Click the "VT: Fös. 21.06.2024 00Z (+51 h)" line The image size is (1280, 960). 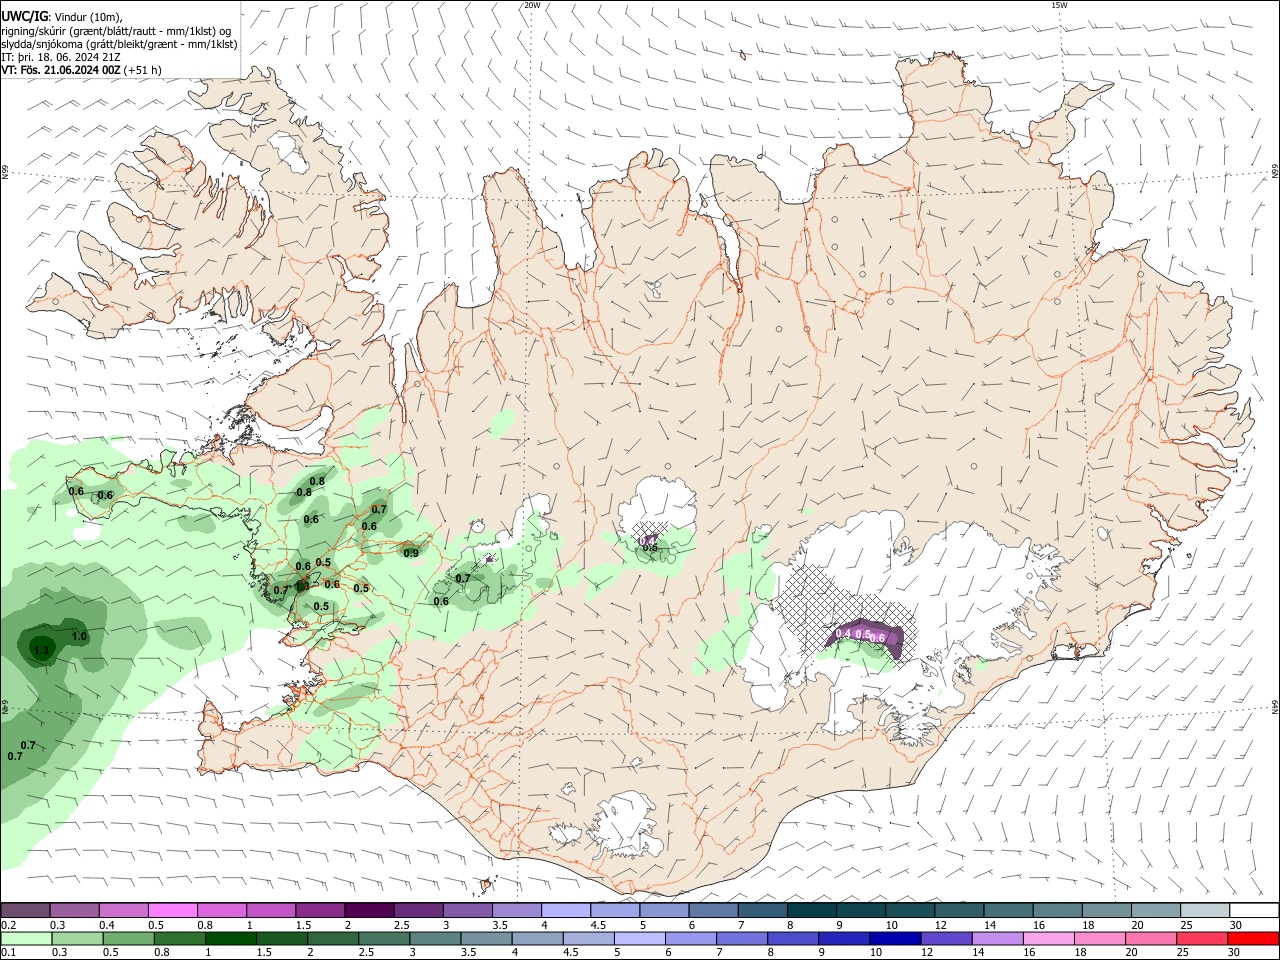point(81,70)
